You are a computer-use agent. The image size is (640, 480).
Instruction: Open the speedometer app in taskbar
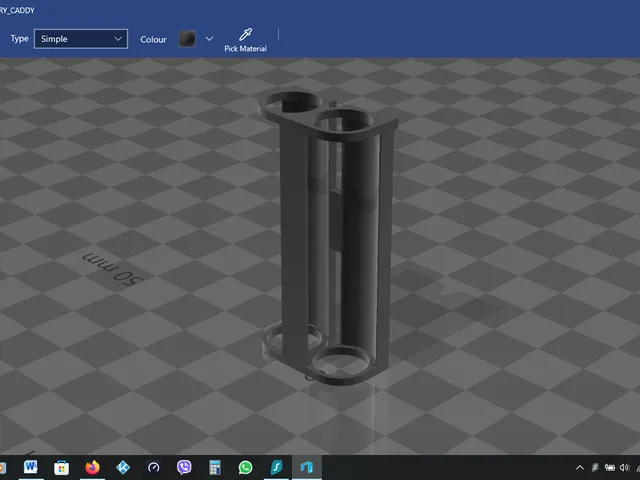point(153,467)
